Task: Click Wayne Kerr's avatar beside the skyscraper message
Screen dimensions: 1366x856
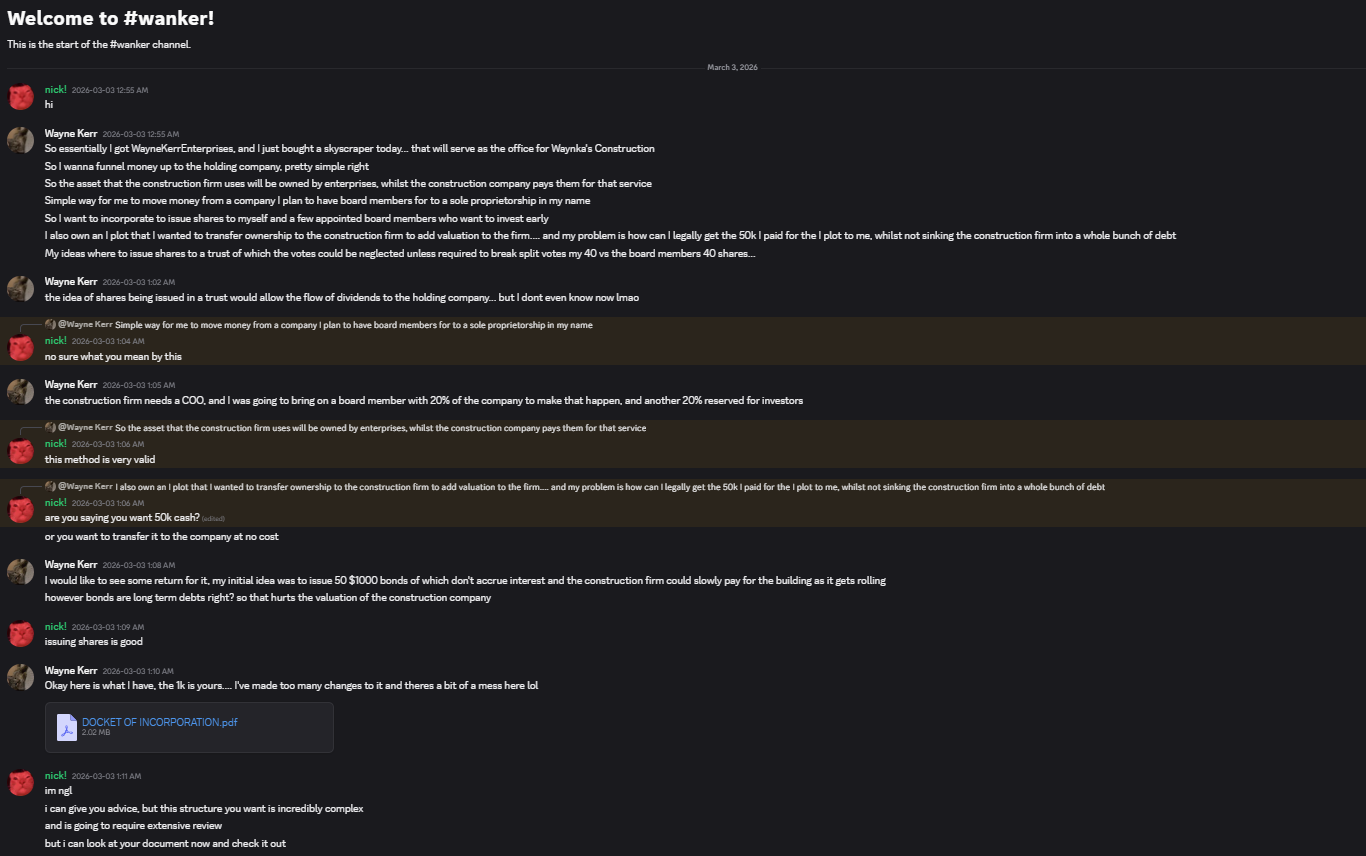Action: click(x=21, y=140)
